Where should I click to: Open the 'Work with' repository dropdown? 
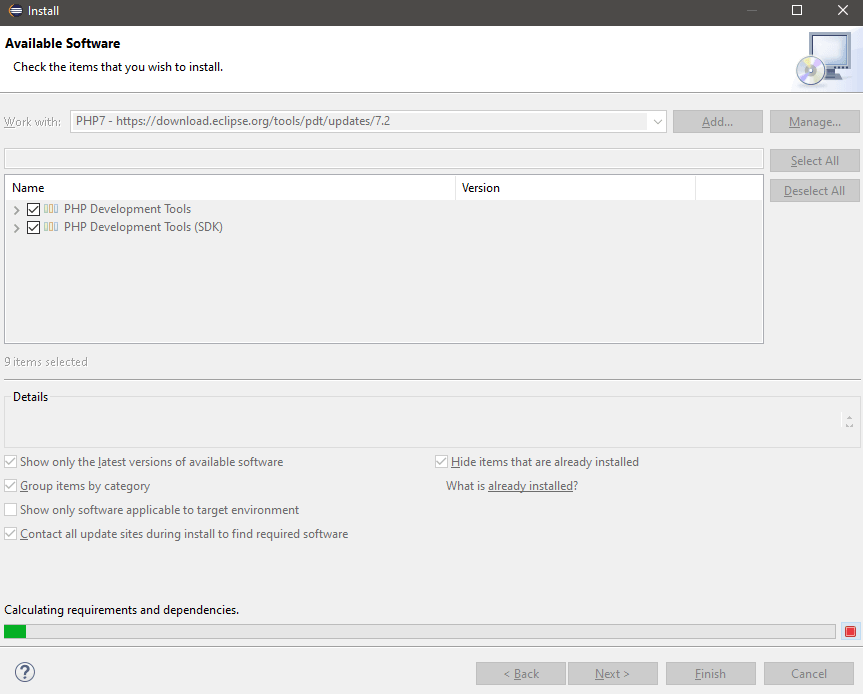pyautogui.click(x=657, y=121)
